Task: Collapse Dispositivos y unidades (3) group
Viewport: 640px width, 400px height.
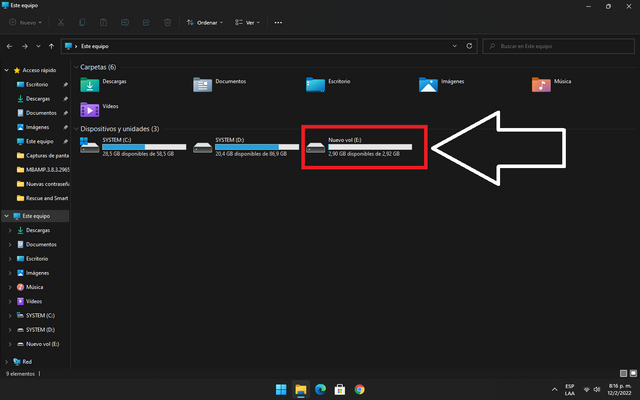Action: pyautogui.click(x=76, y=129)
